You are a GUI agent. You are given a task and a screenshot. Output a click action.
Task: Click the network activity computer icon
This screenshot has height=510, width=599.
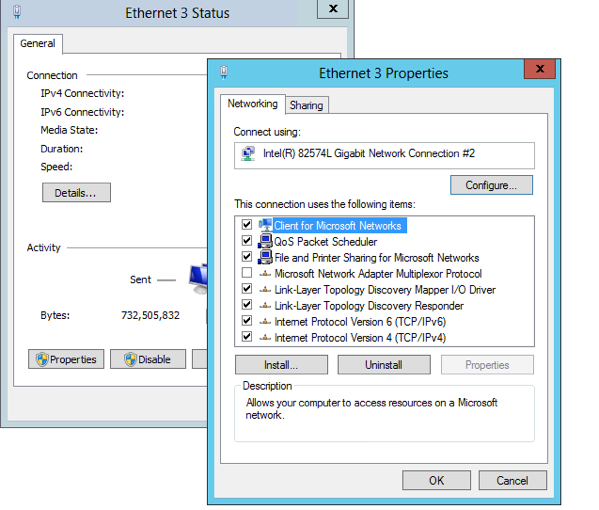pos(199,279)
